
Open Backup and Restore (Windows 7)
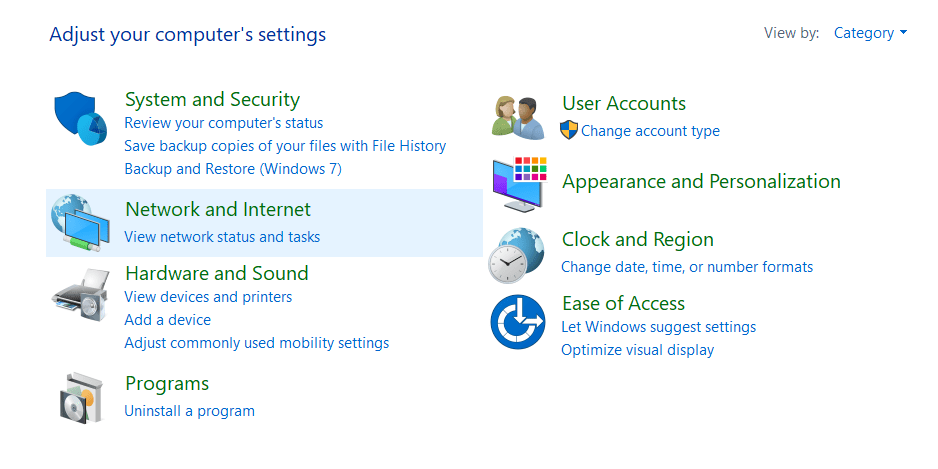coord(233,169)
